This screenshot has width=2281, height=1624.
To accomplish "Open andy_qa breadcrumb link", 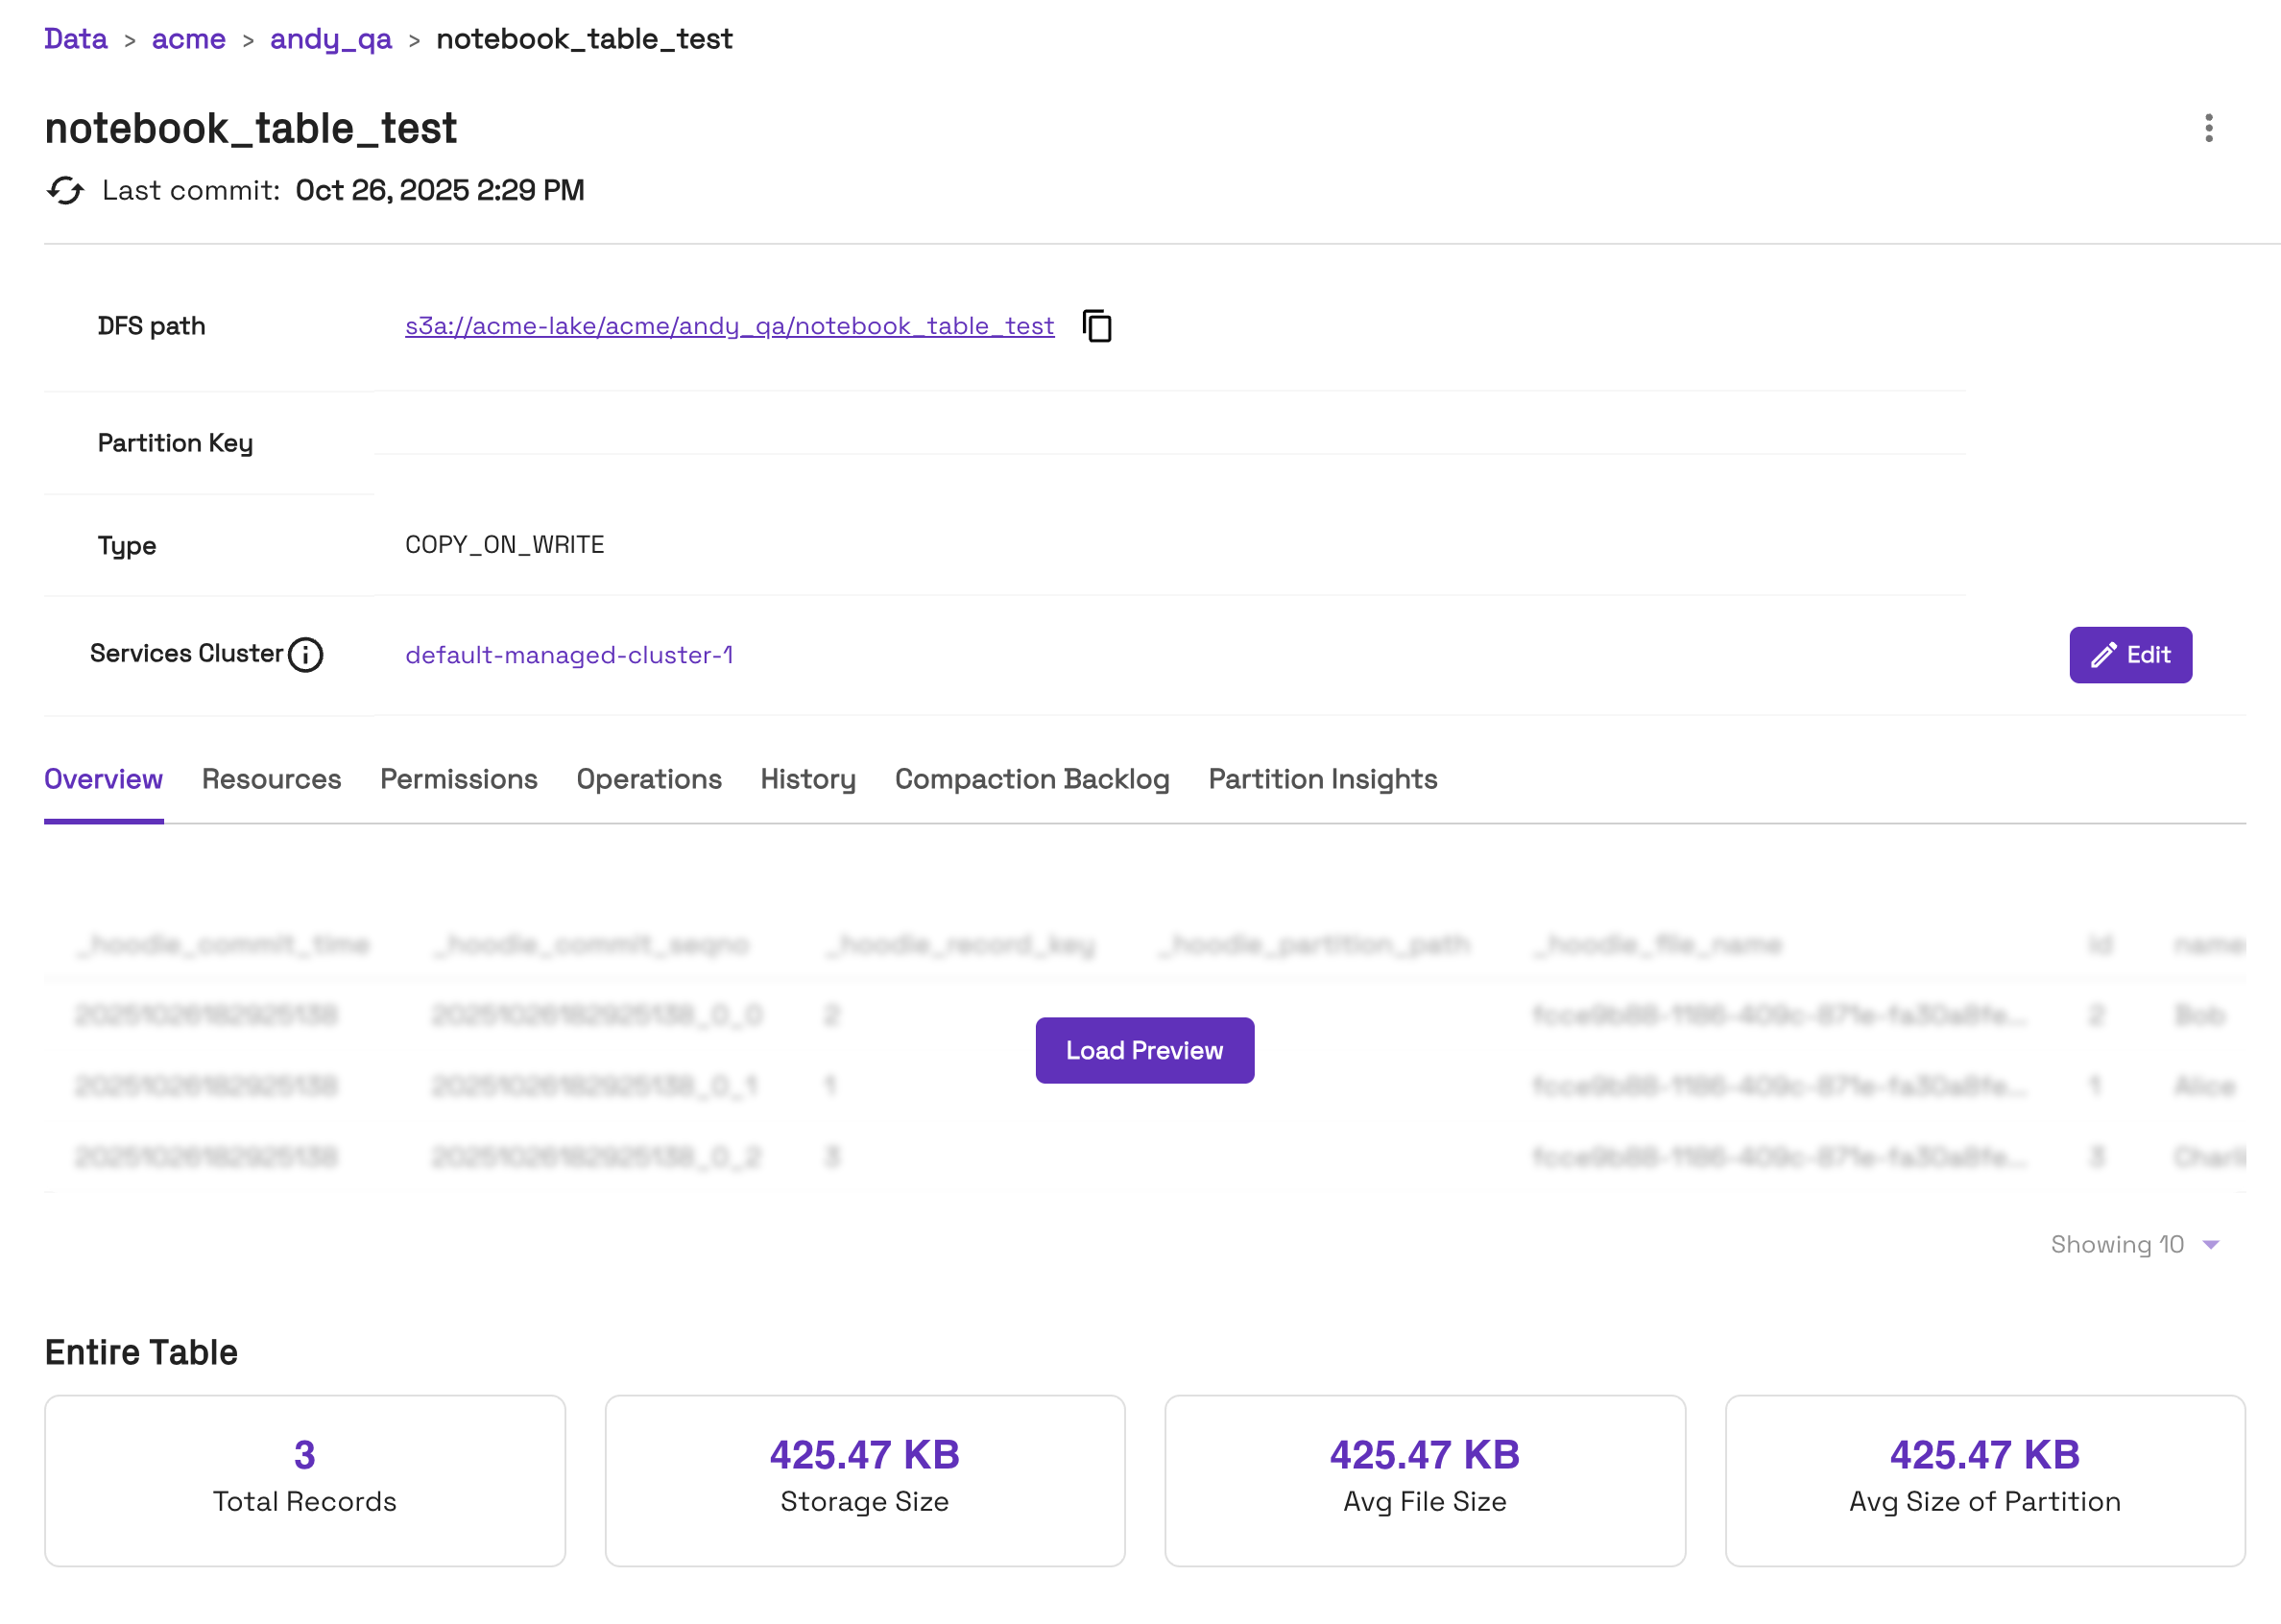I will [330, 39].
